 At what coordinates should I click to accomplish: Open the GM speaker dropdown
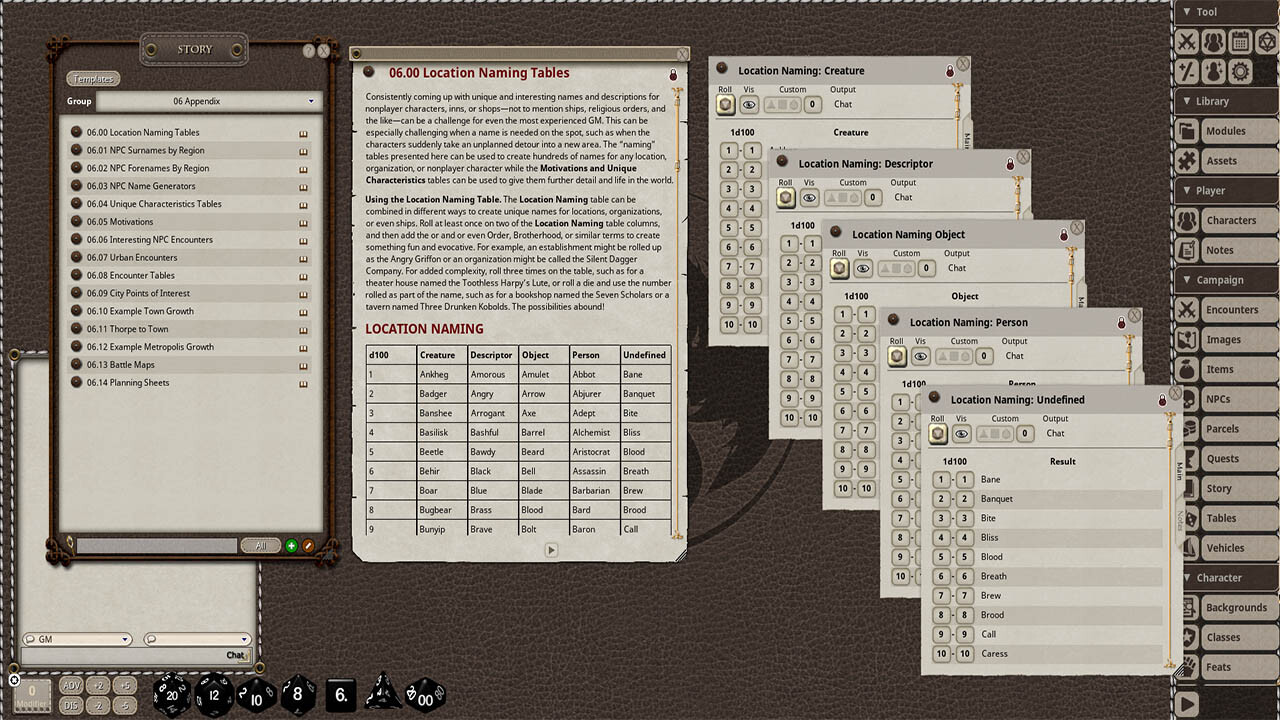[x=77, y=638]
